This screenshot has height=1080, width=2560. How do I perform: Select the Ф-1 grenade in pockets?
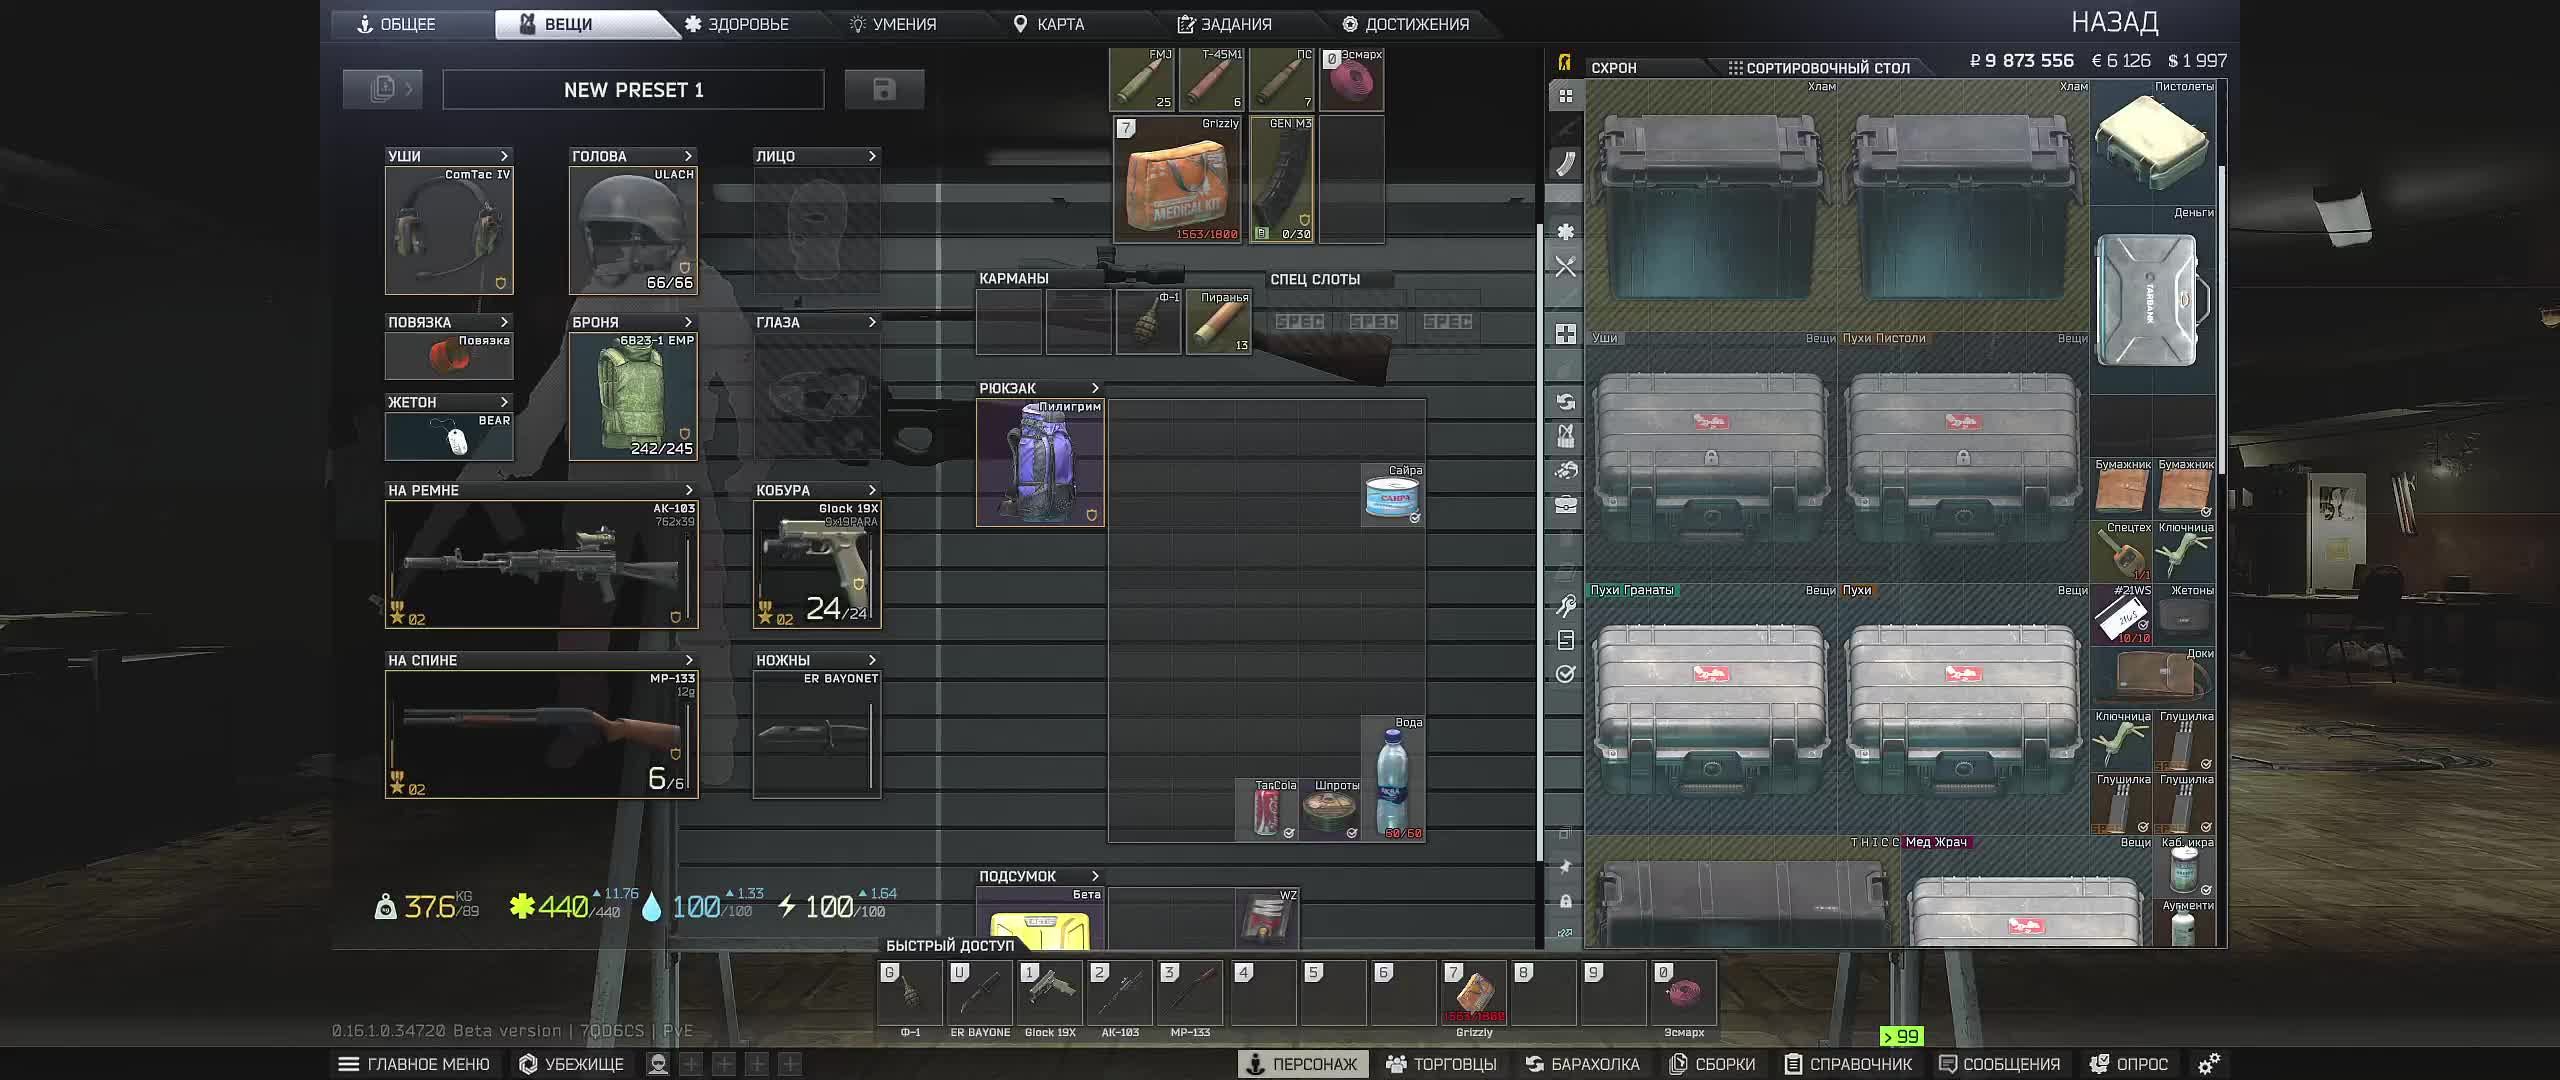pos(1148,322)
